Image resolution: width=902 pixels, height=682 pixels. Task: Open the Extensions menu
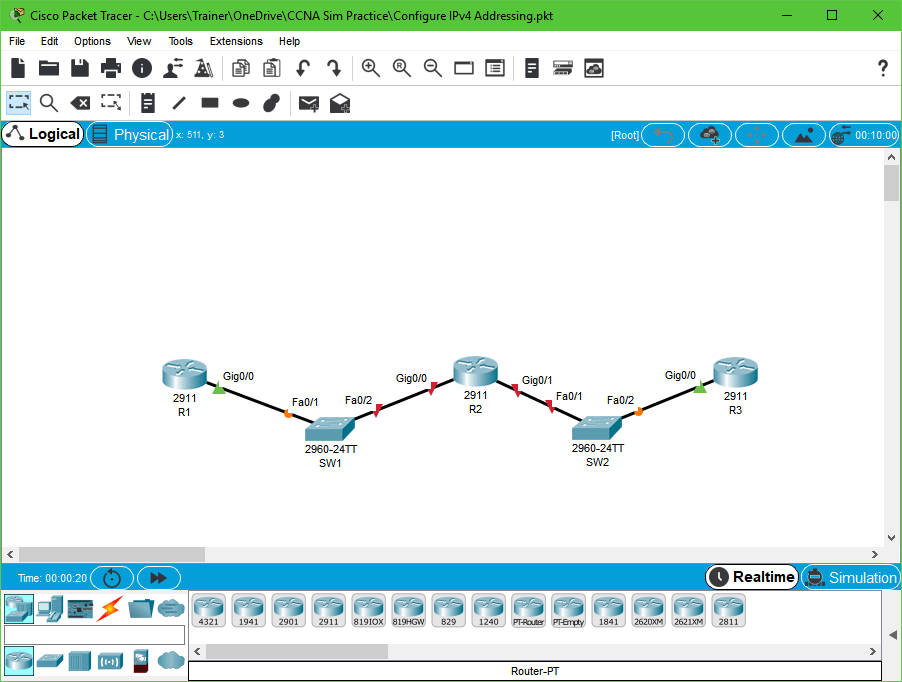coord(236,41)
